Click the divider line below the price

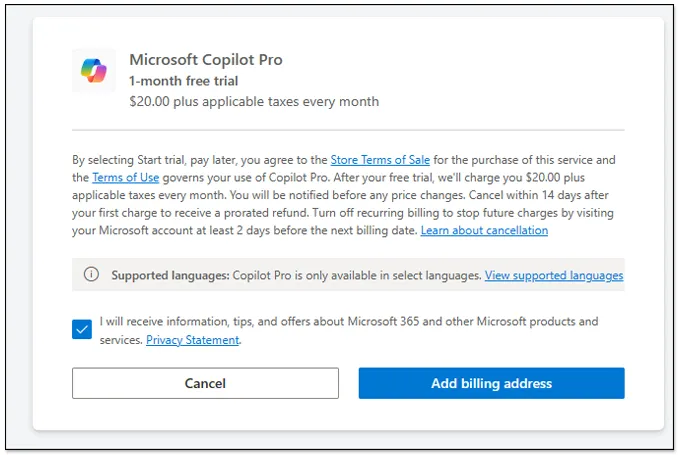pyautogui.click(x=348, y=129)
